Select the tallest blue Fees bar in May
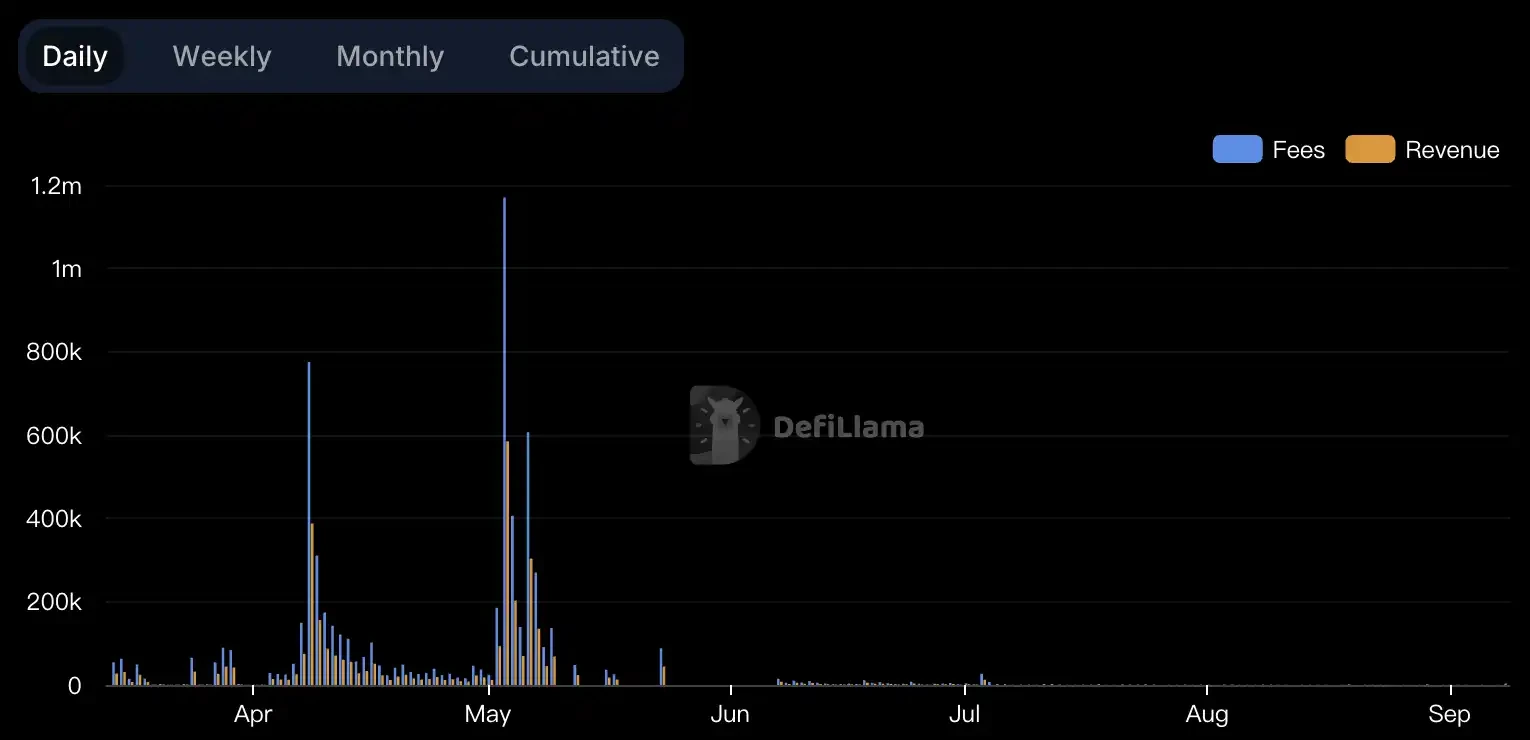This screenshot has width=1530, height=740. [x=504, y=440]
